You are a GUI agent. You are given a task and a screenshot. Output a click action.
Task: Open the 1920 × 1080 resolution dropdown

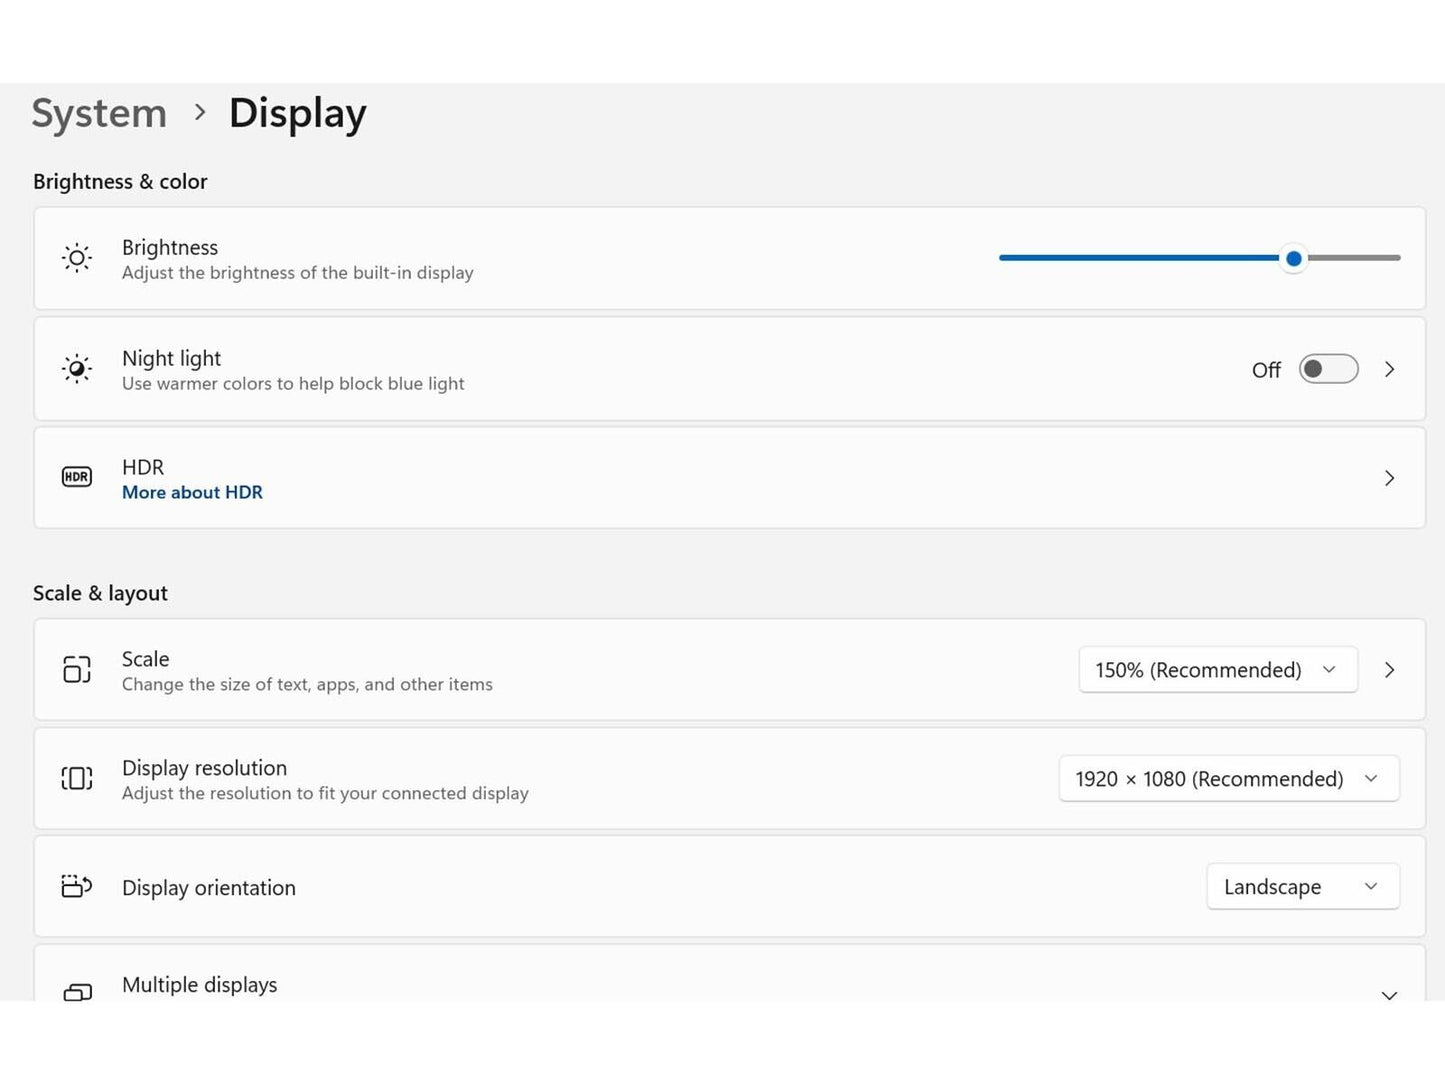click(1228, 779)
